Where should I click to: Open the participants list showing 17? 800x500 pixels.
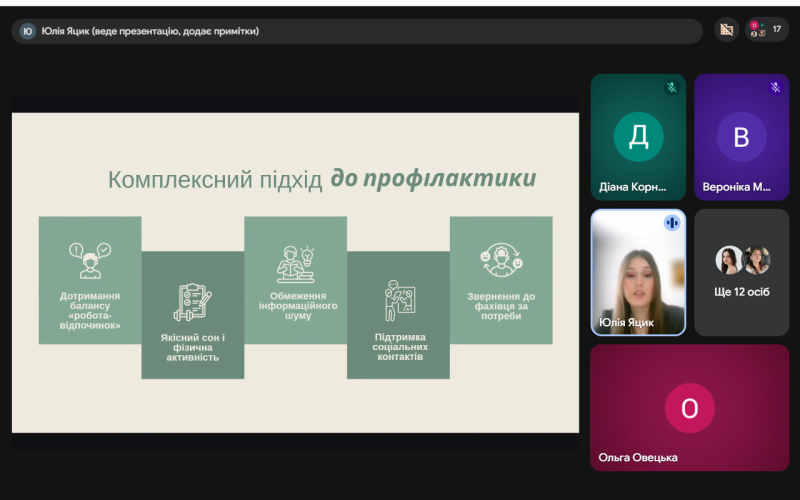(766, 30)
